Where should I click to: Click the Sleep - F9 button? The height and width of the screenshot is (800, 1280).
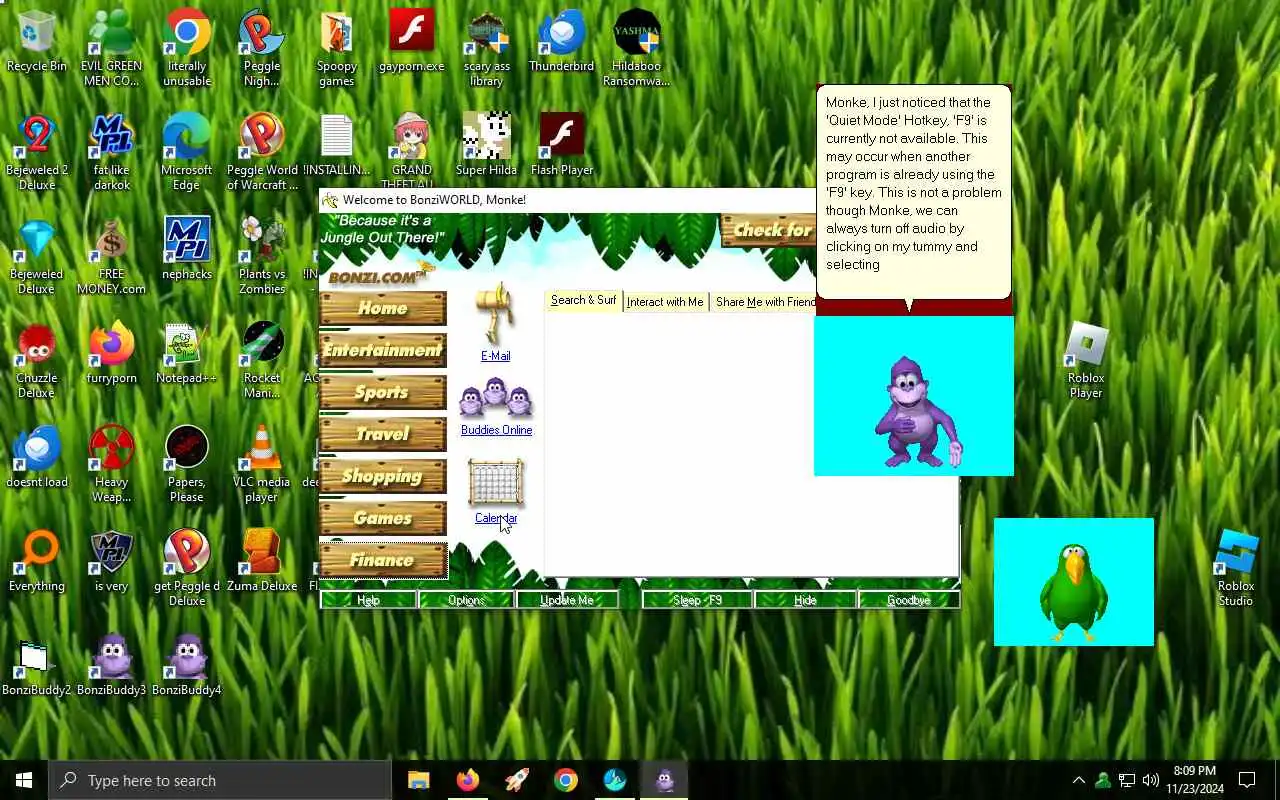pyautogui.click(x=697, y=600)
